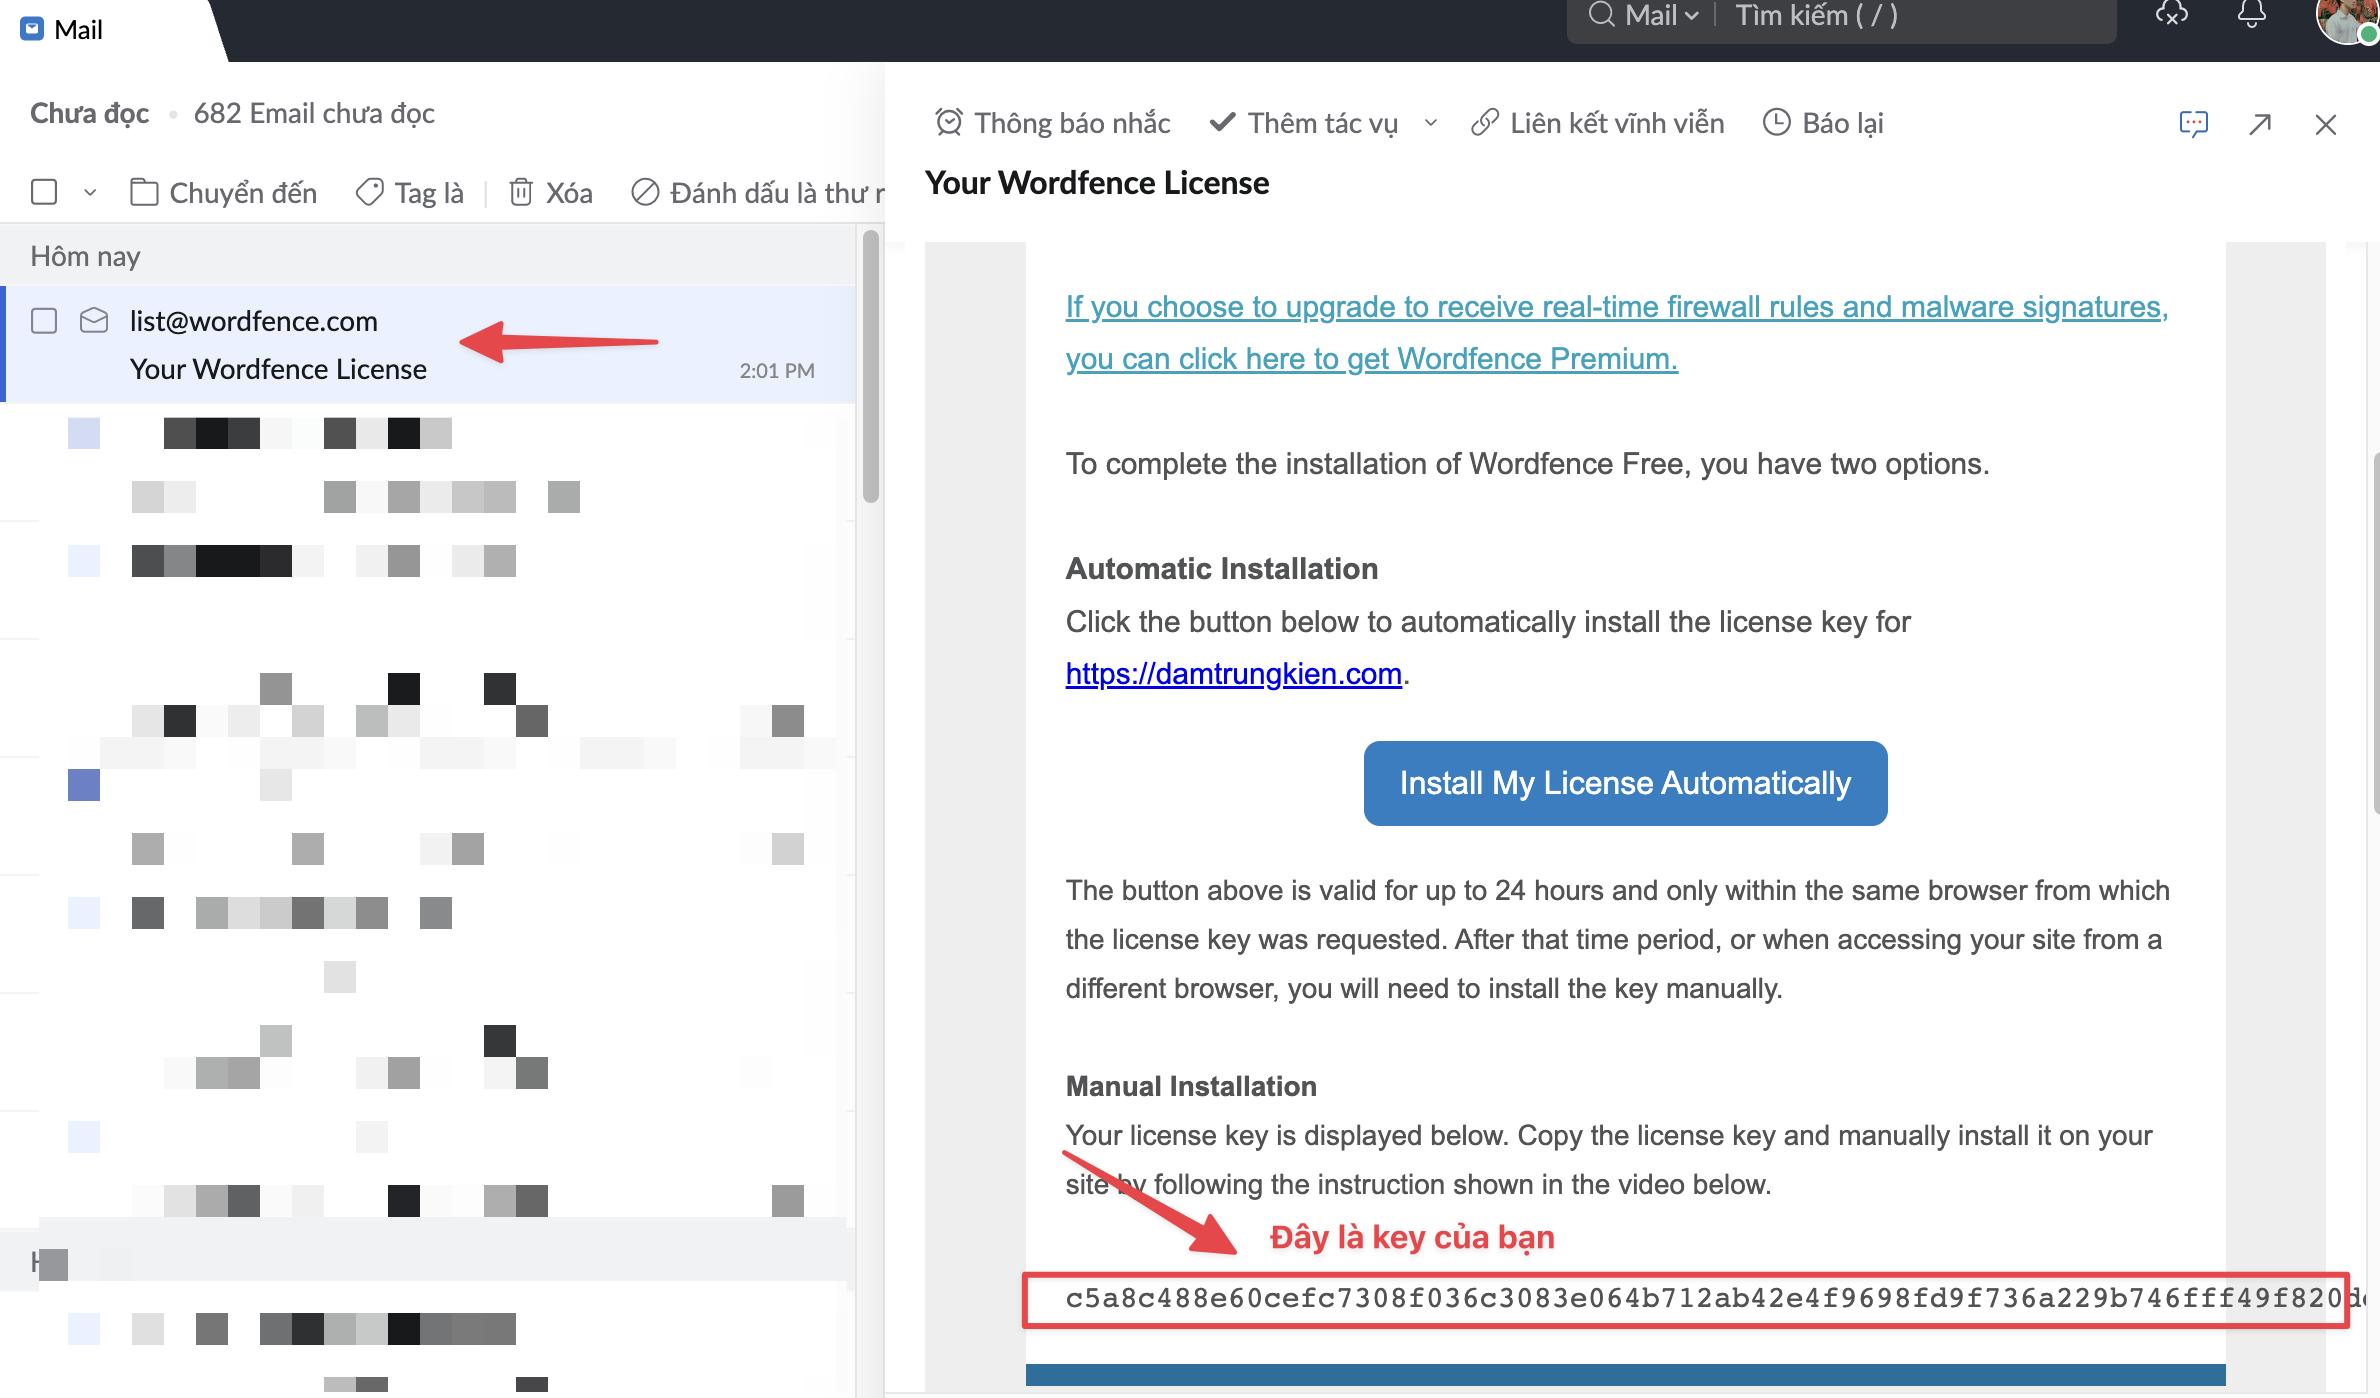
Task: Close the email preview pane
Action: [2326, 124]
